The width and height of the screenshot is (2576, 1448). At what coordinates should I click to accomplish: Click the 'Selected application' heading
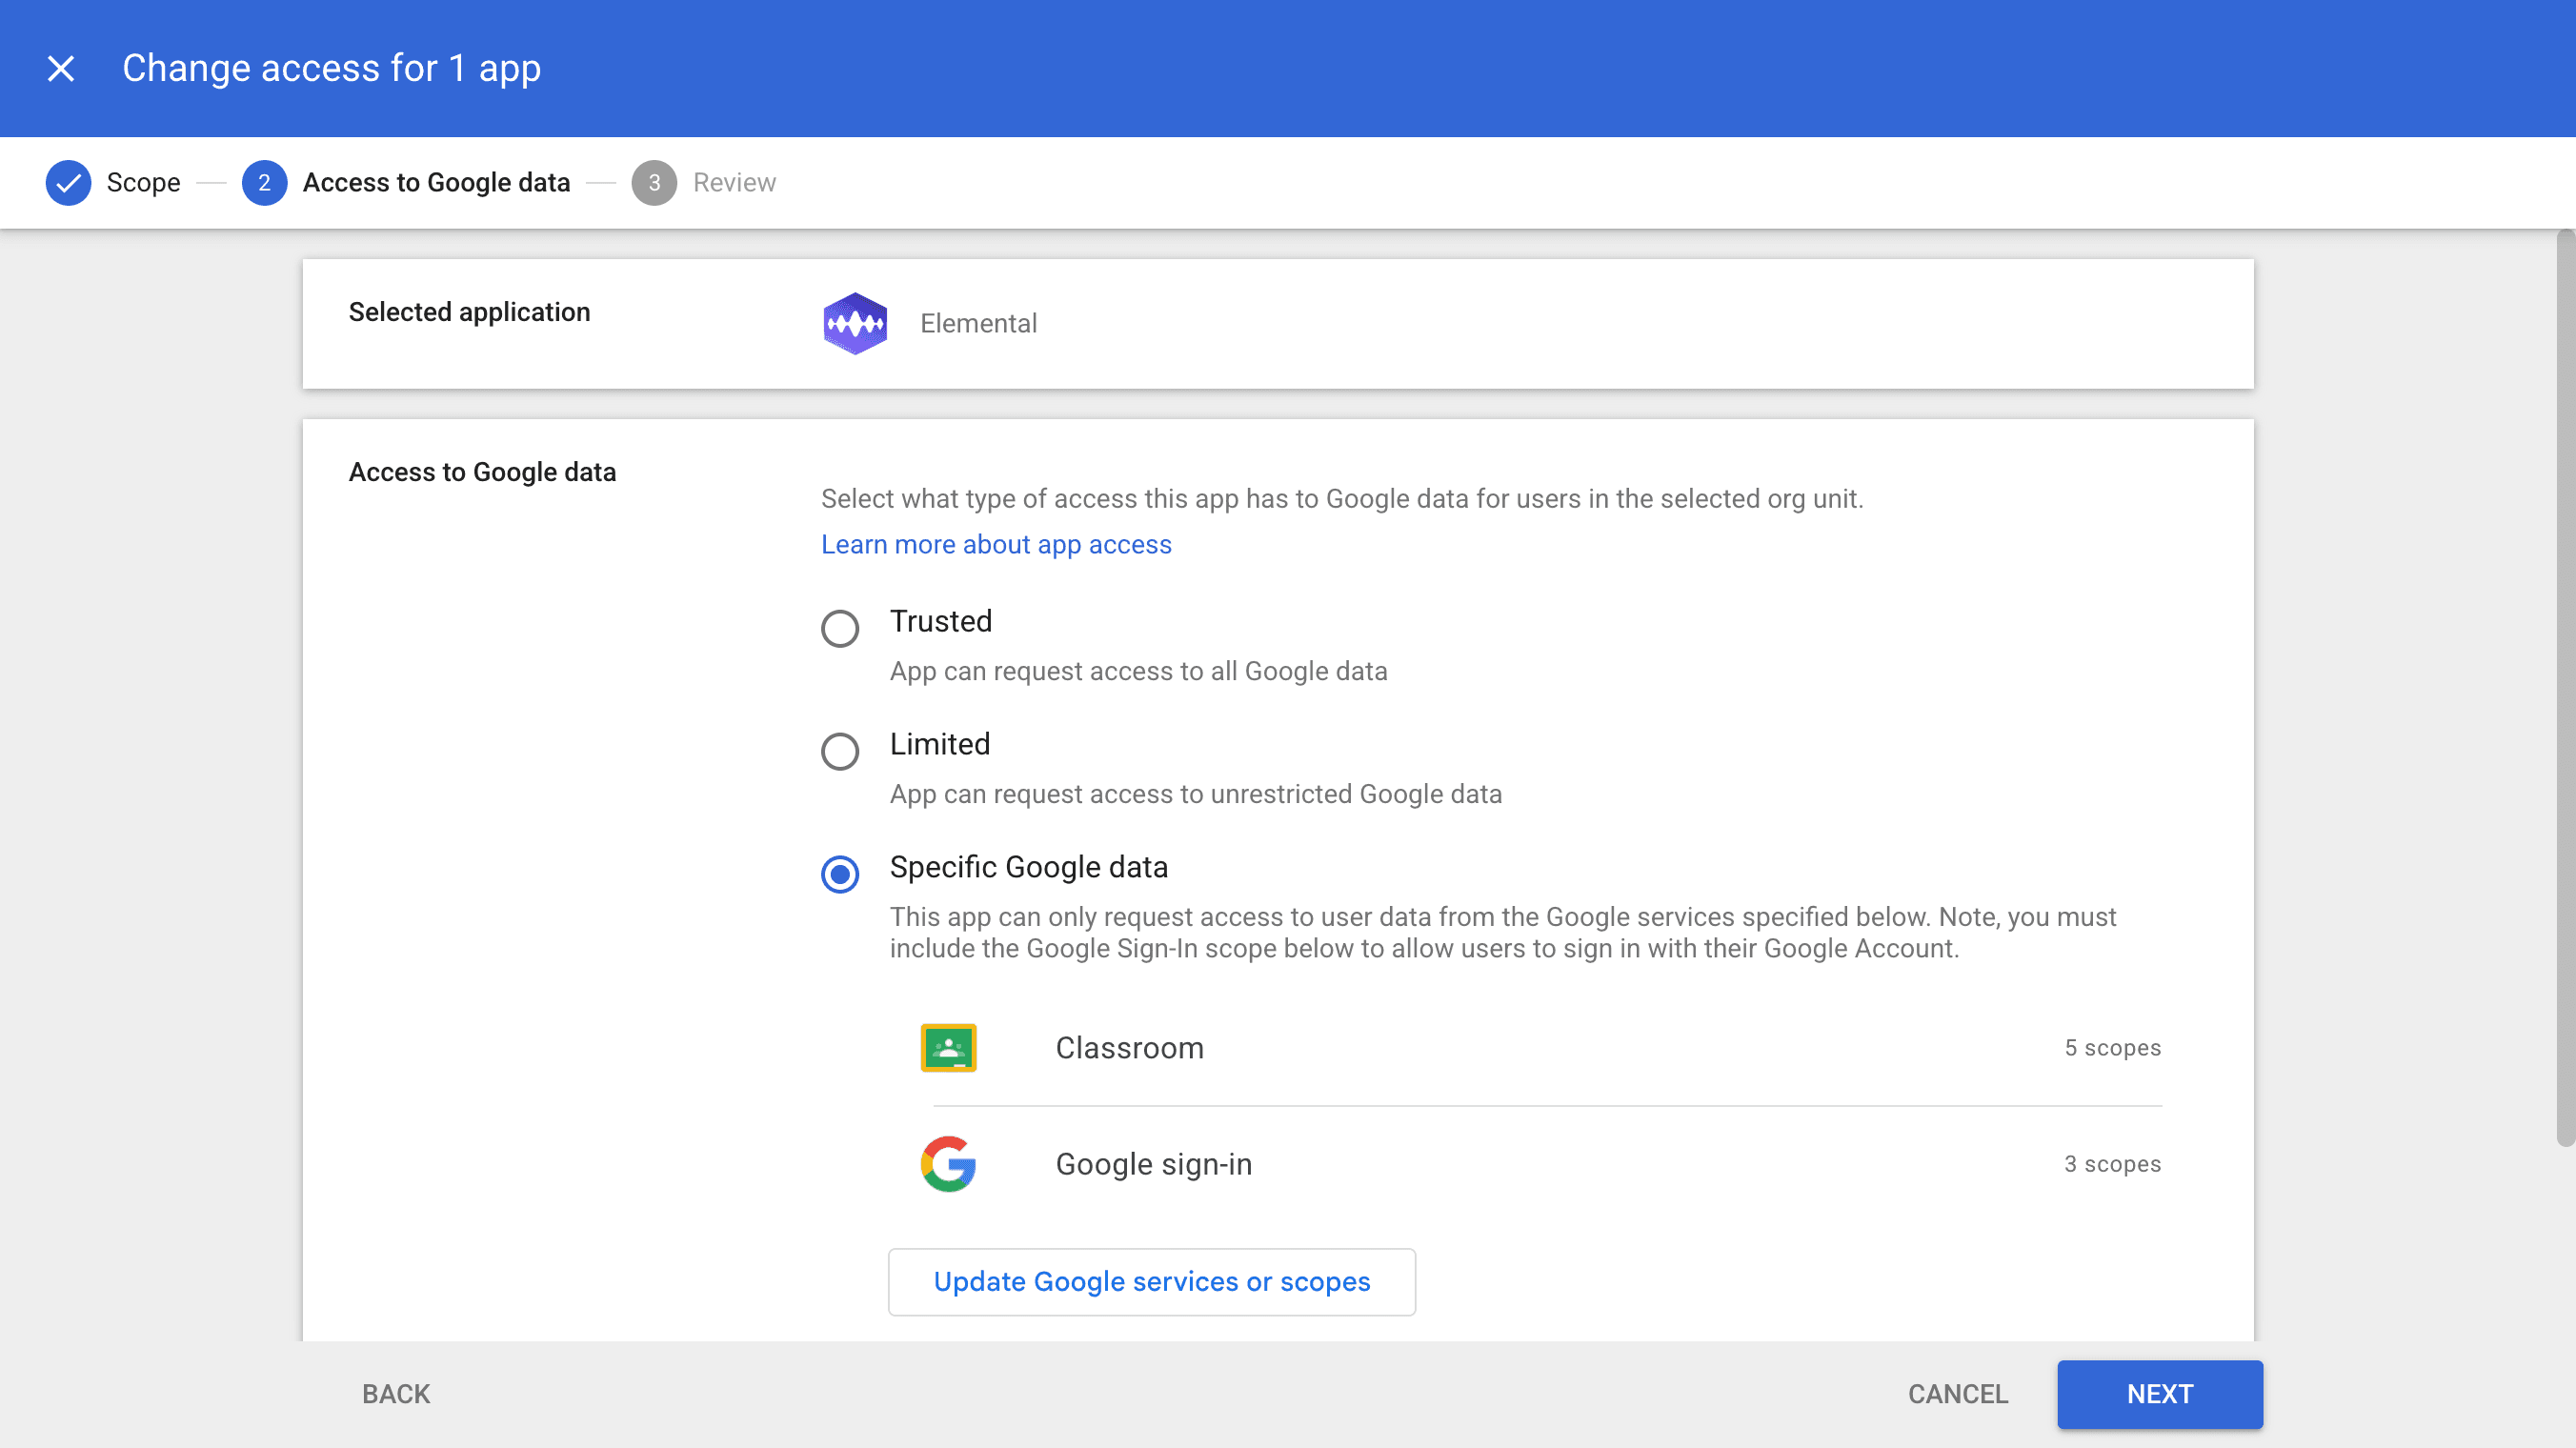coord(469,312)
